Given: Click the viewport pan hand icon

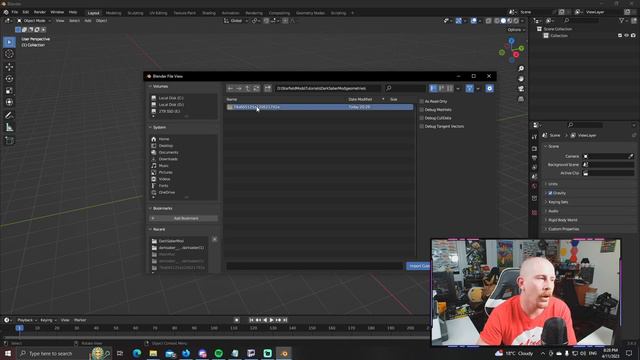Looking at the screenshot, I should [x=521, y=79].
